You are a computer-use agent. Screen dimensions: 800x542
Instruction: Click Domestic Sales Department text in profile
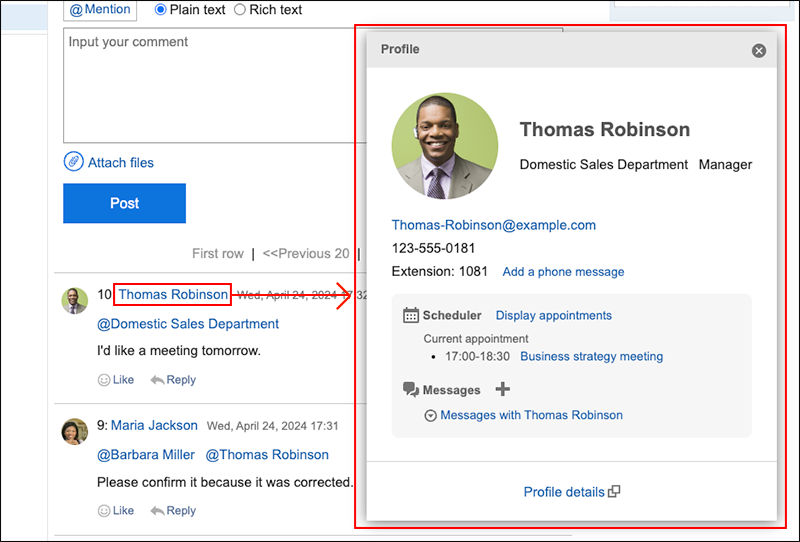(x=604, y=165)
